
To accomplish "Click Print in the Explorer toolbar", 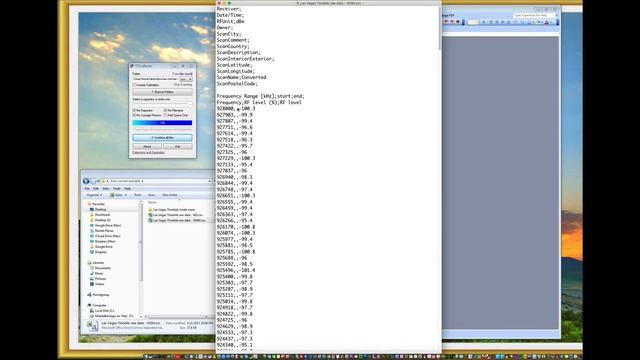I will 138,195.
